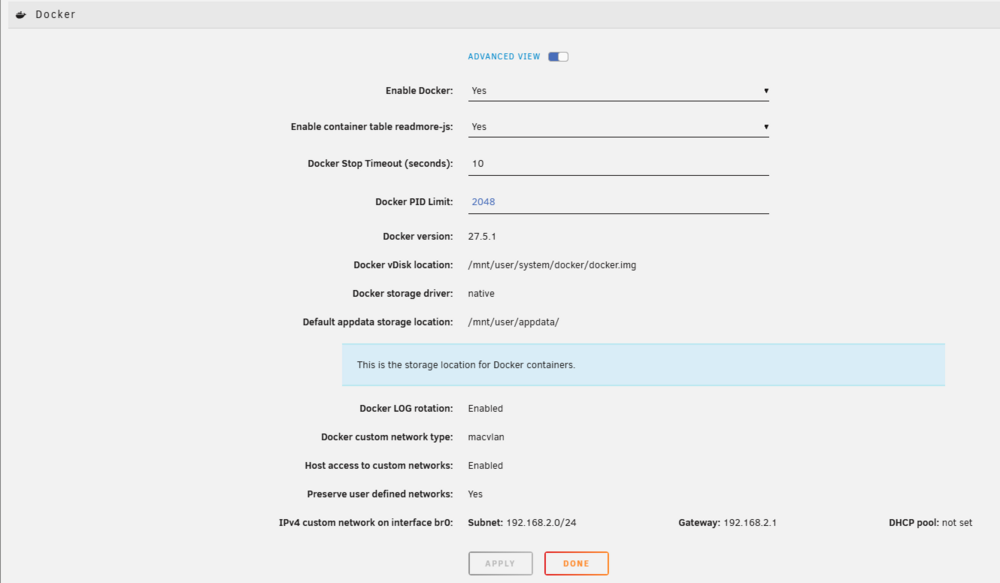Click the Docker custom network type label

tap(387, 437)
